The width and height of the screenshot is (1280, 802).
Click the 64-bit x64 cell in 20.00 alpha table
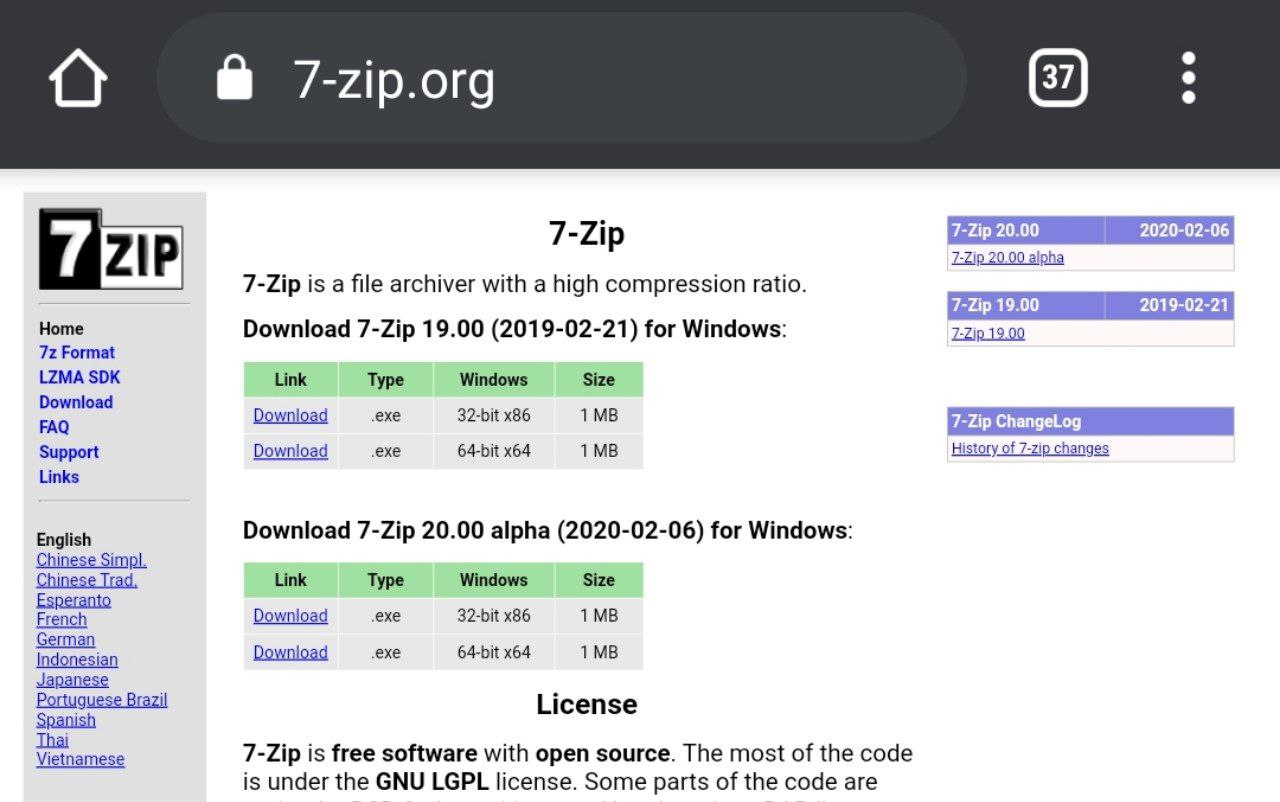click(494, 652)
